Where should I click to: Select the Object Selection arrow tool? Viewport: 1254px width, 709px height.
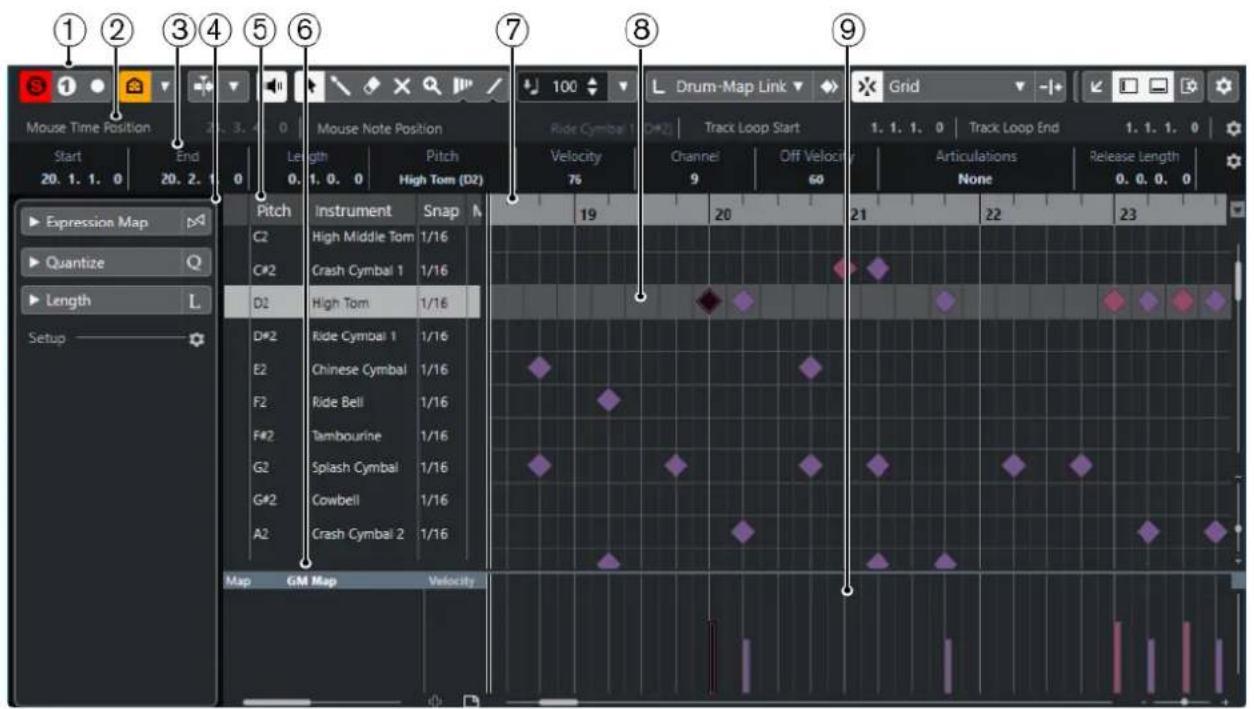(312, 87)
